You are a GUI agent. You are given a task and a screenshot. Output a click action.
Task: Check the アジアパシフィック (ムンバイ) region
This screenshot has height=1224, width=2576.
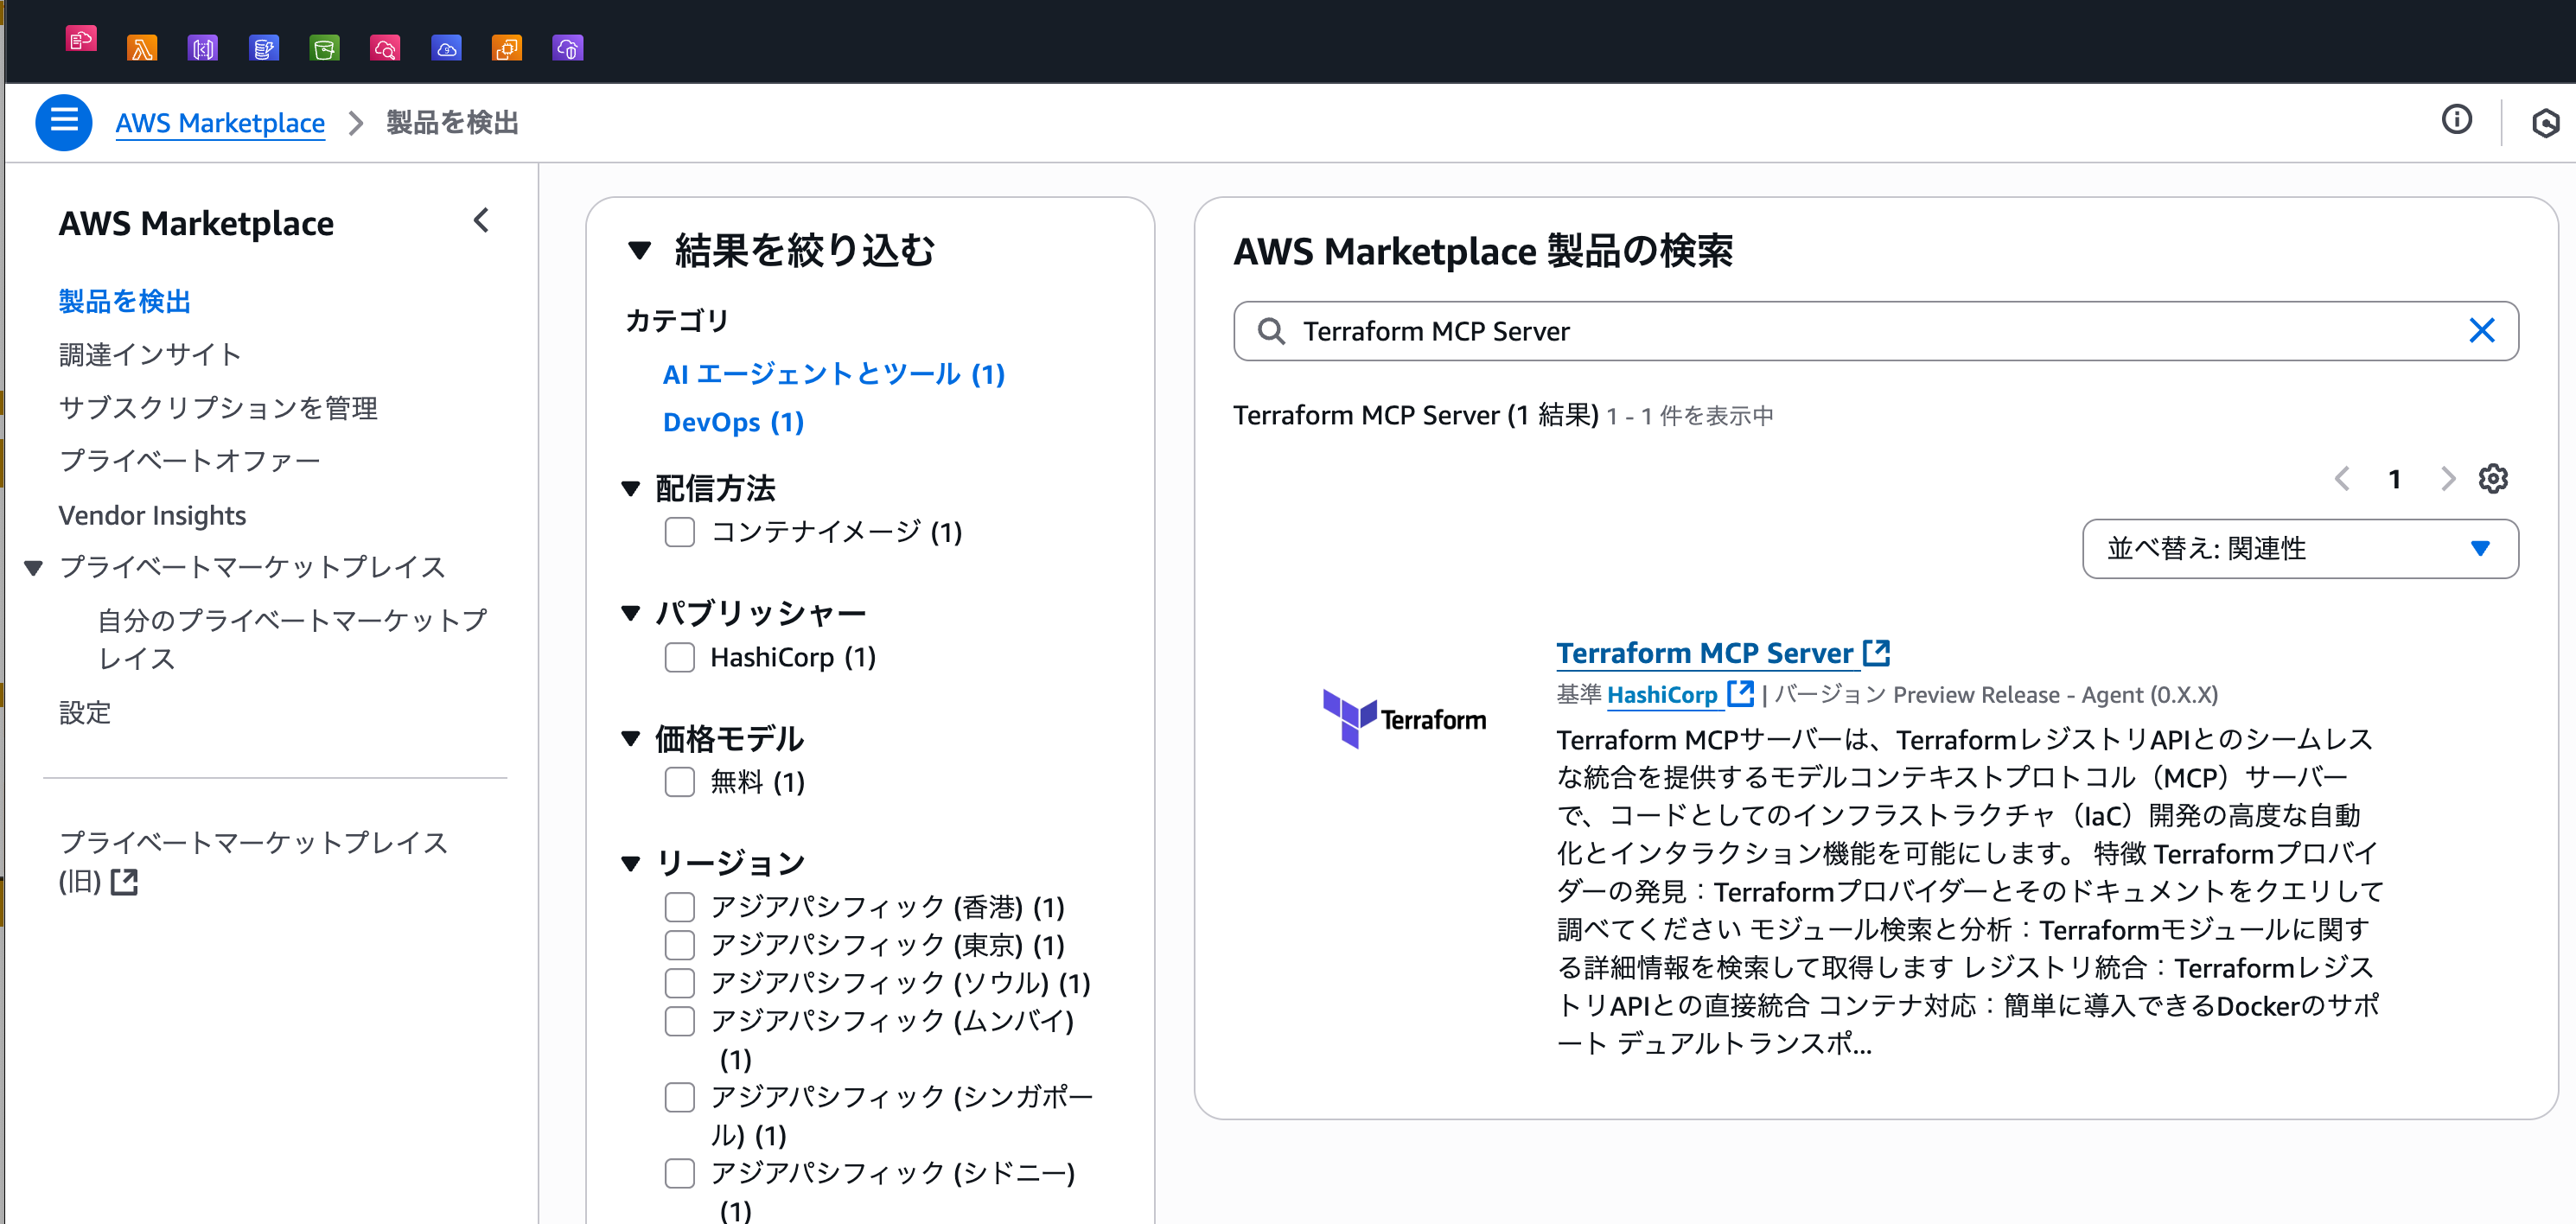click(x=680, y=1021)
